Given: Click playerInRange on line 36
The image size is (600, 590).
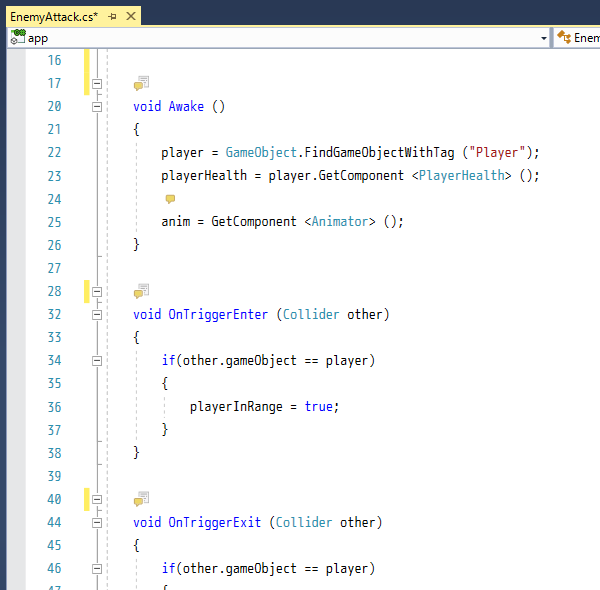Looking at the screenshot, I should tap(236, 407).
